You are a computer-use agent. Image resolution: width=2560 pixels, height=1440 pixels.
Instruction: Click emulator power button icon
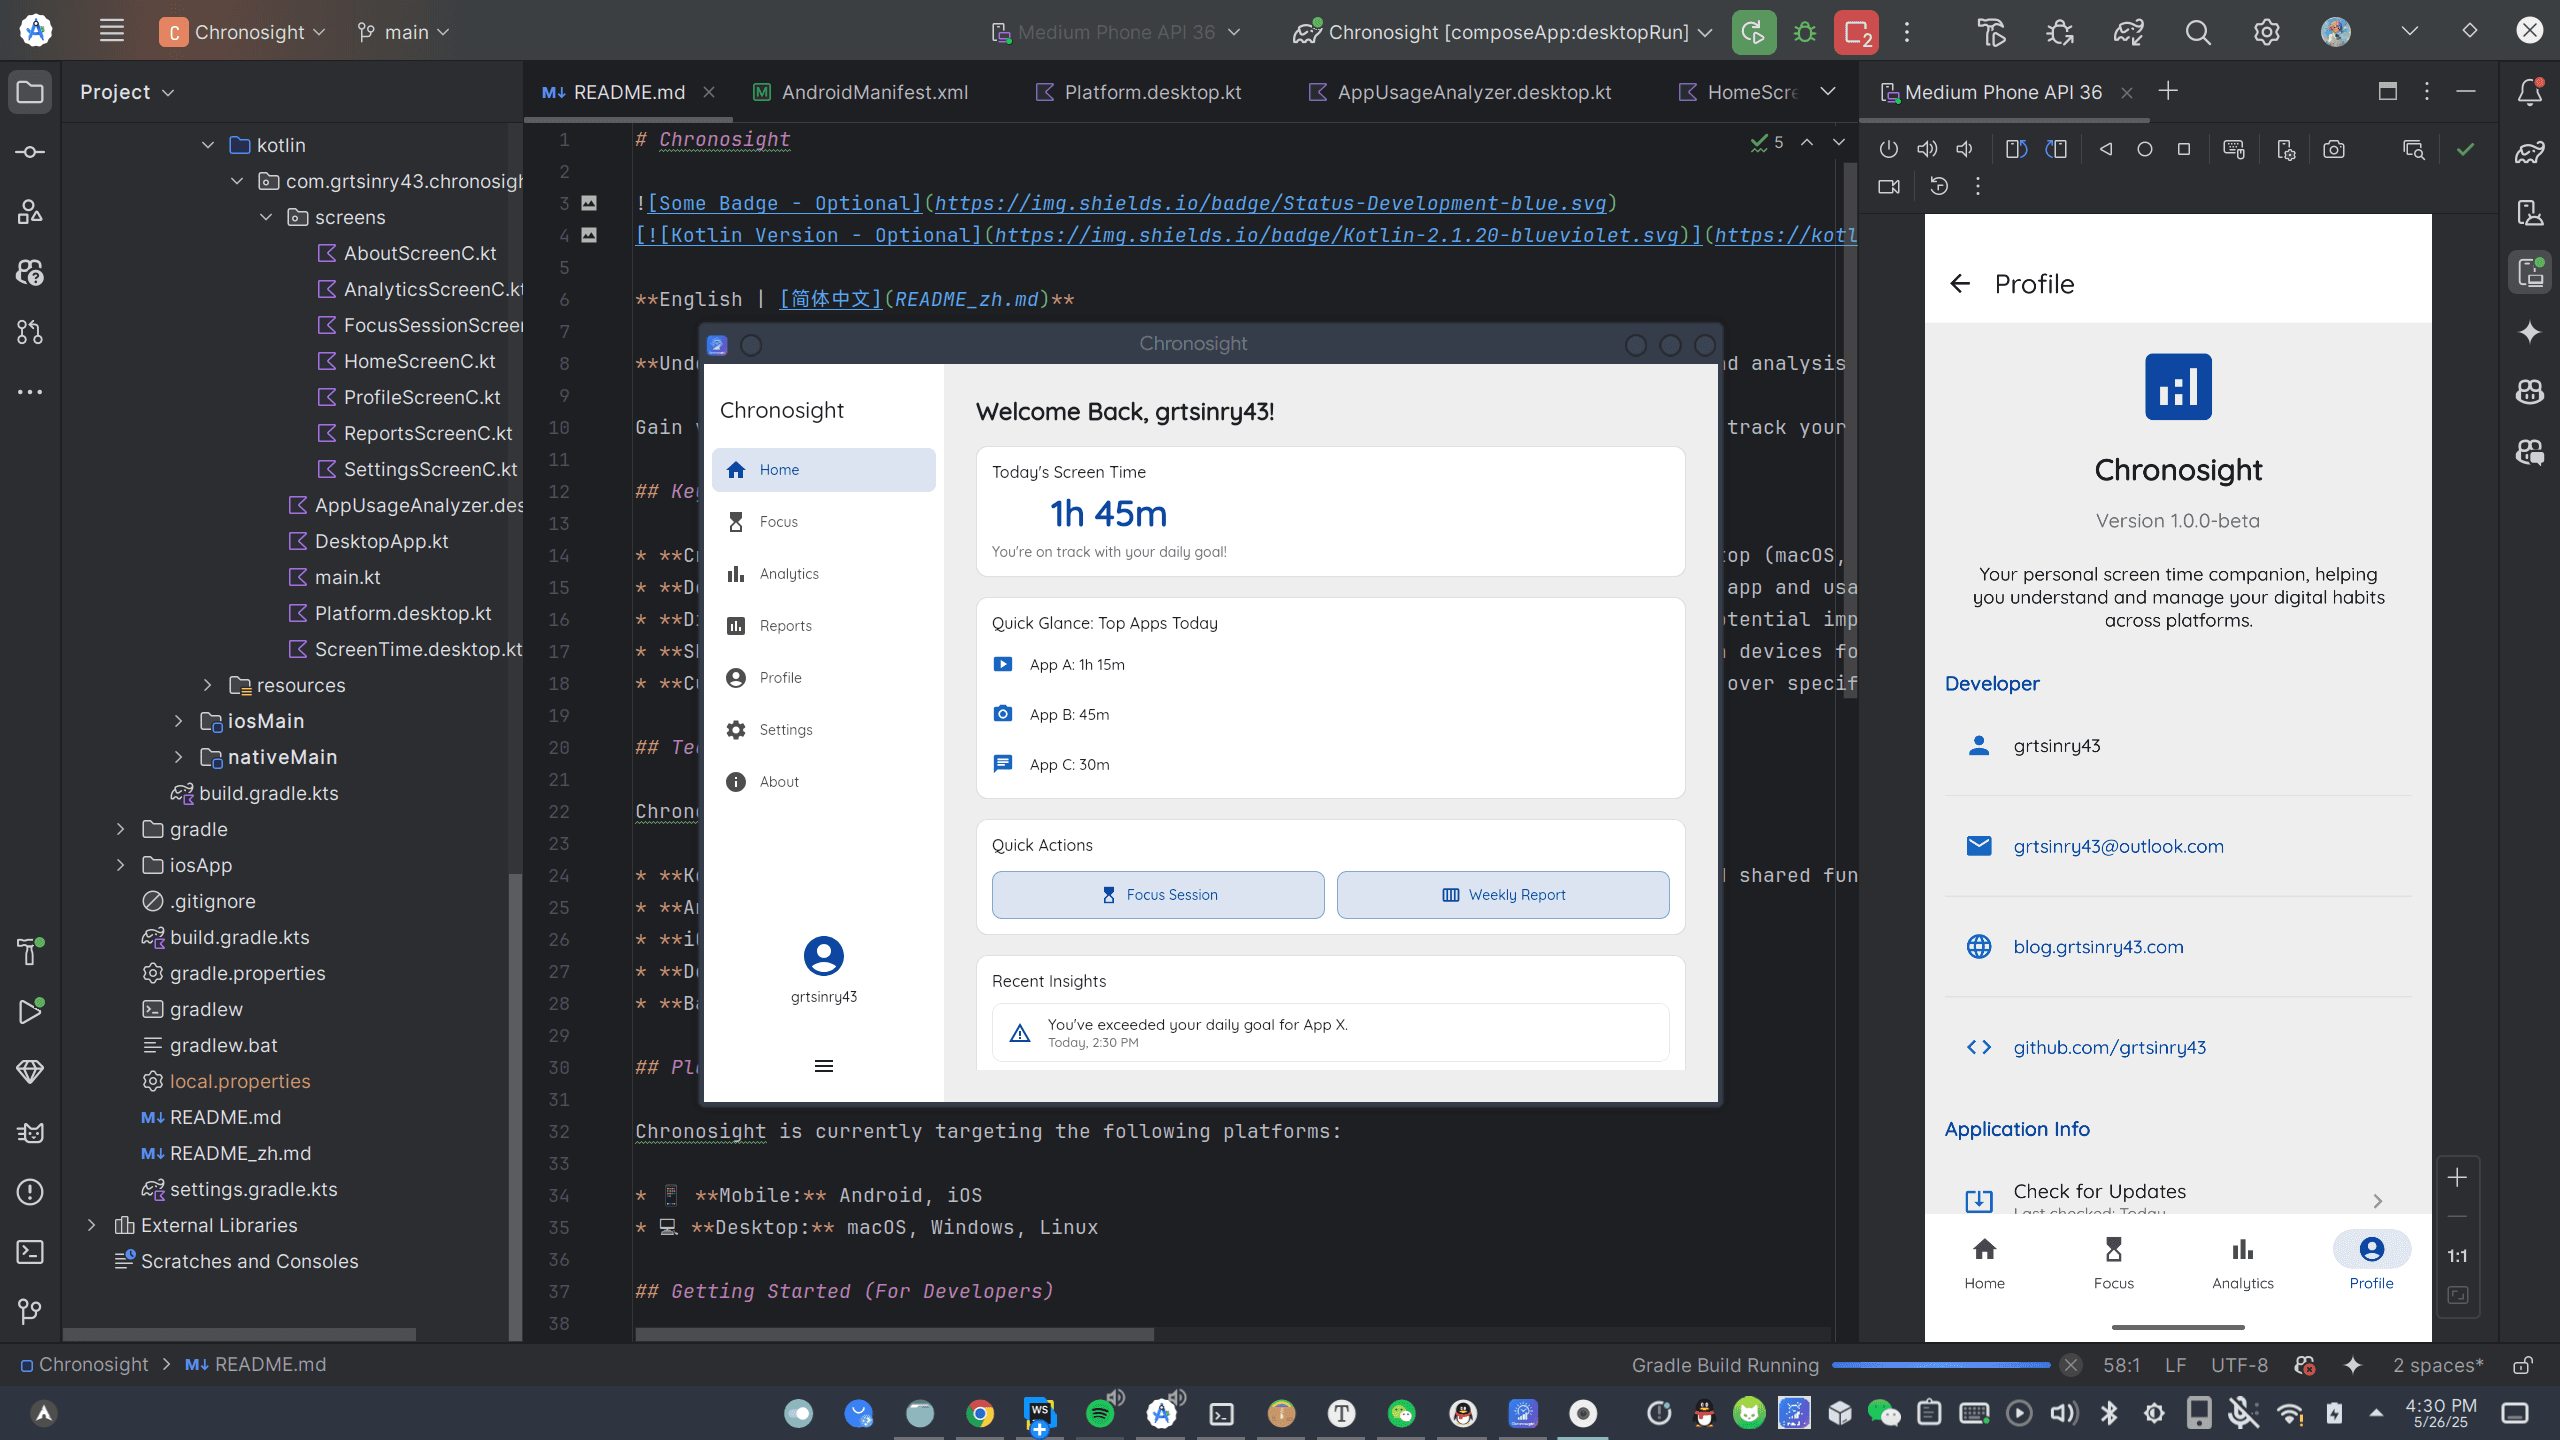(x=1888, y=149)
